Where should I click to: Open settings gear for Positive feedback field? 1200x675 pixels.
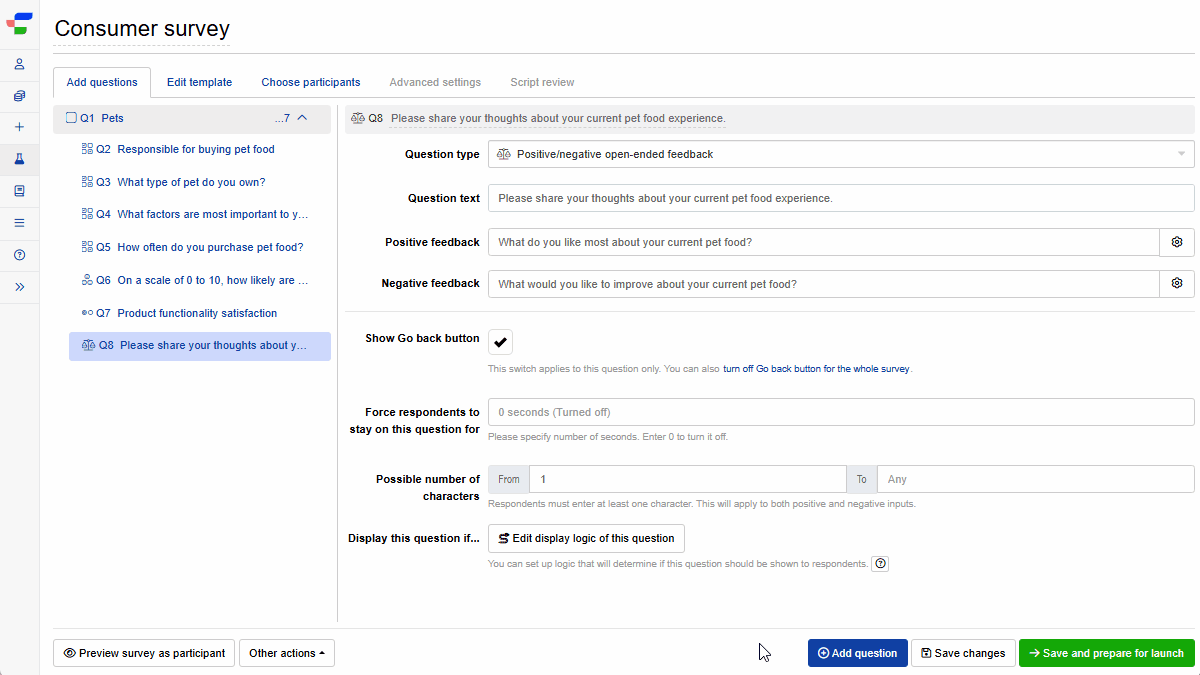click(x=1177, y=242)
